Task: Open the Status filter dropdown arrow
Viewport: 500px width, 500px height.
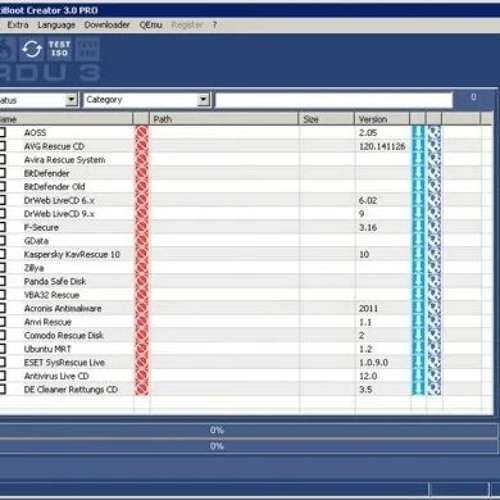Action: point(71,99)
